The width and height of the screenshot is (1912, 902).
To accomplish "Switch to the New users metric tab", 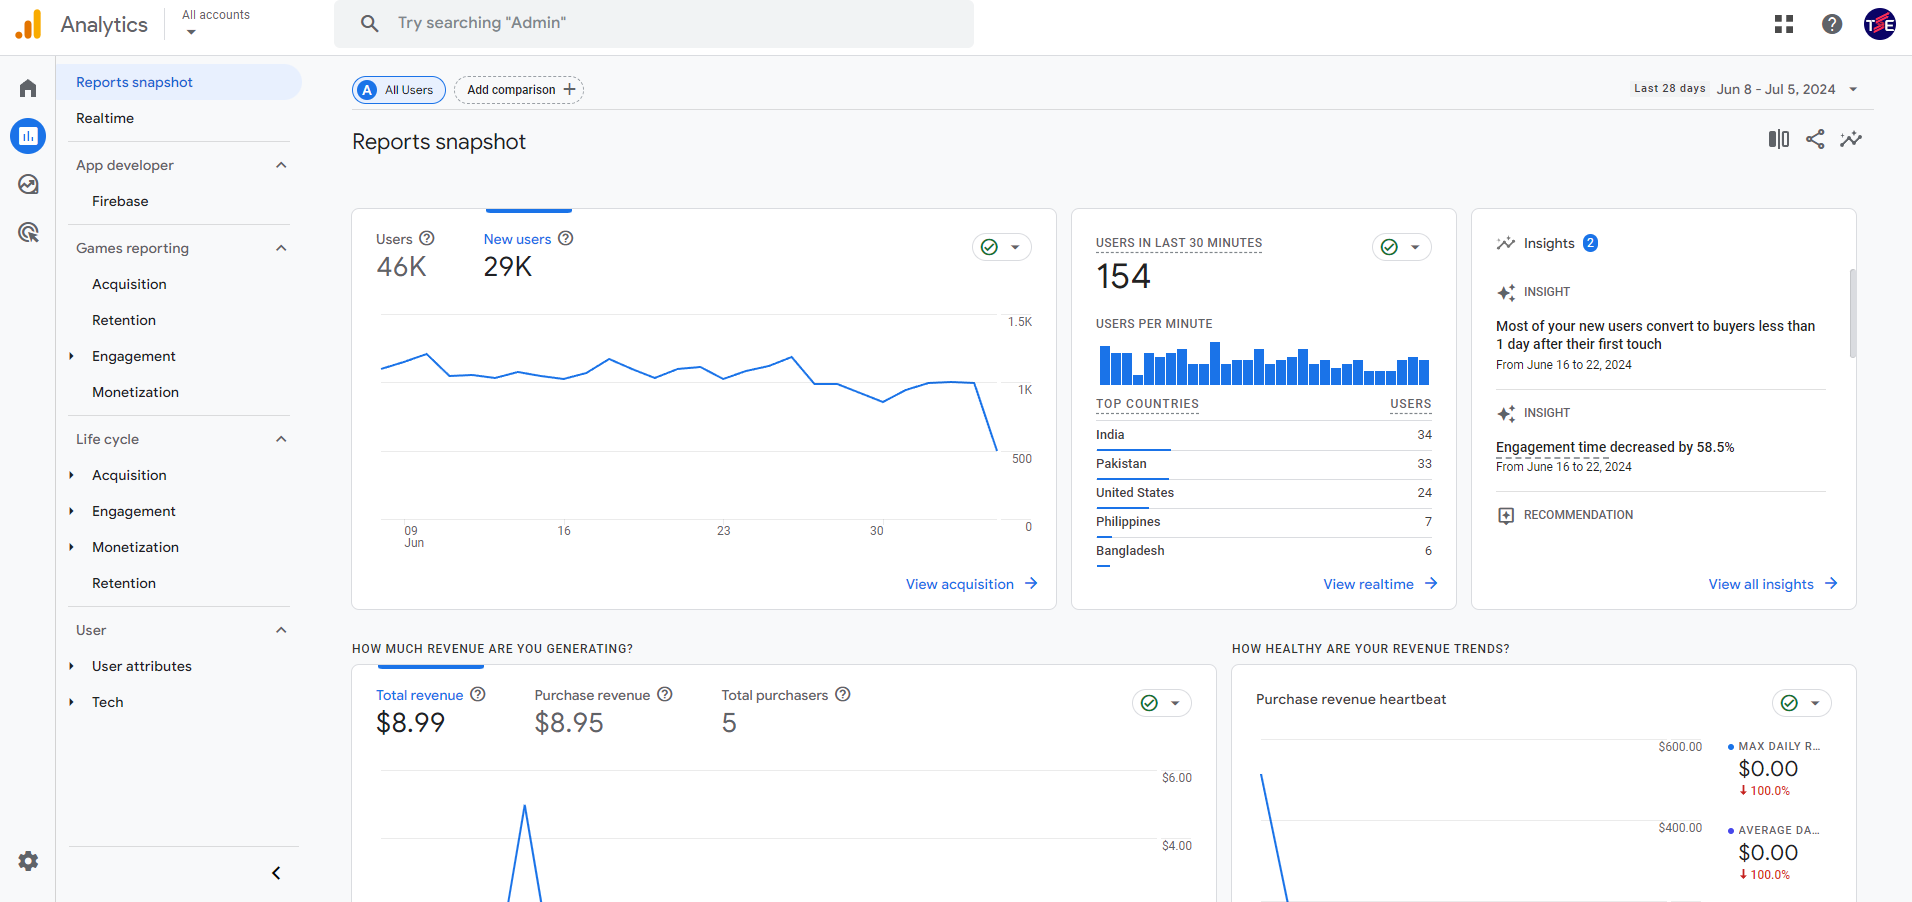I will 528,254.
